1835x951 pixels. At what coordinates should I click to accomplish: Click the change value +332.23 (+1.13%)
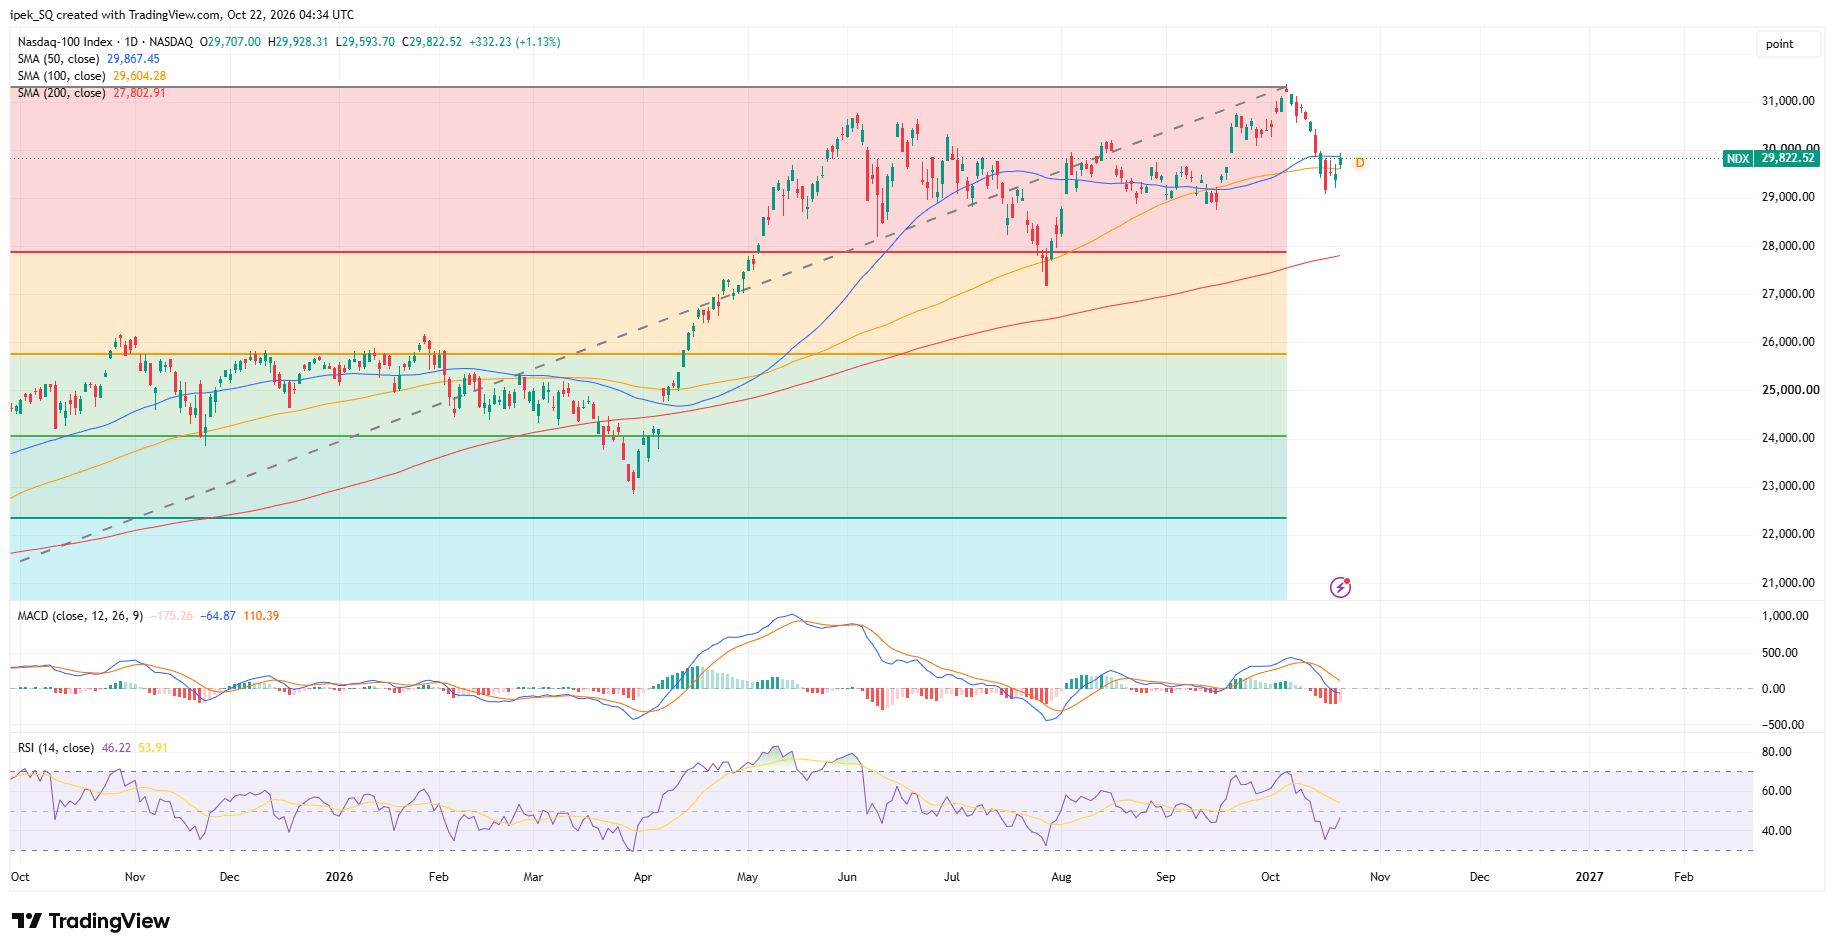pos(515,42)
